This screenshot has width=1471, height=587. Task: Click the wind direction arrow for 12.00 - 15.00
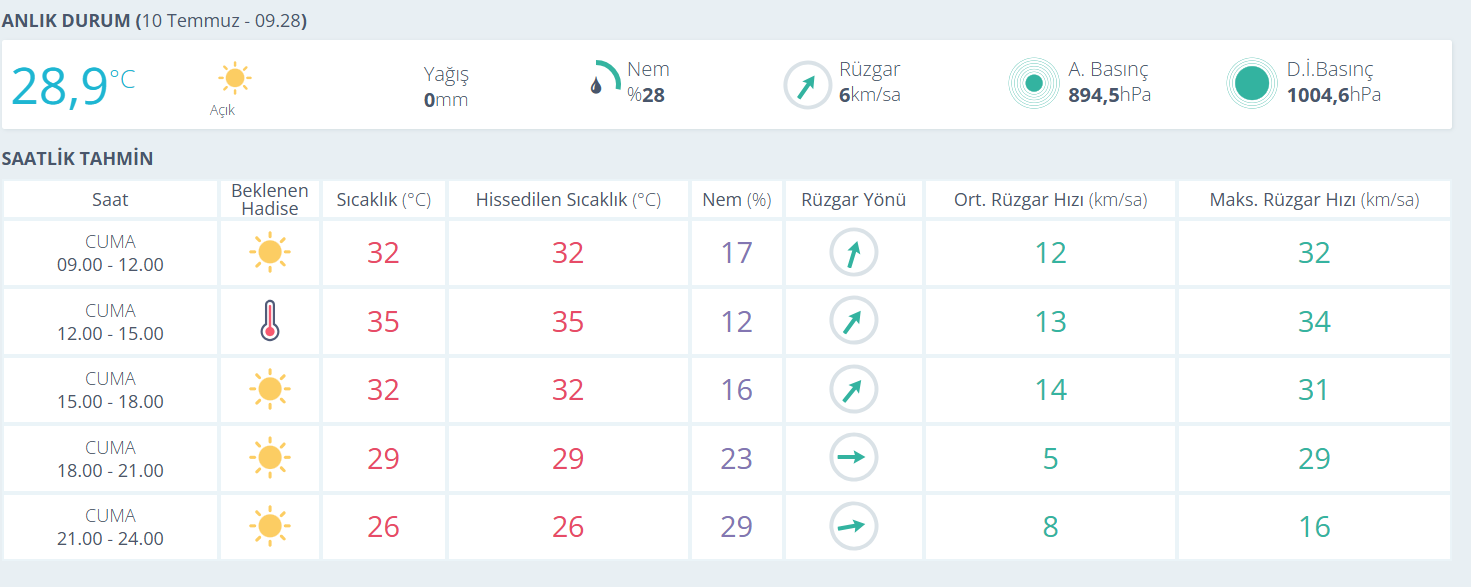854,322
